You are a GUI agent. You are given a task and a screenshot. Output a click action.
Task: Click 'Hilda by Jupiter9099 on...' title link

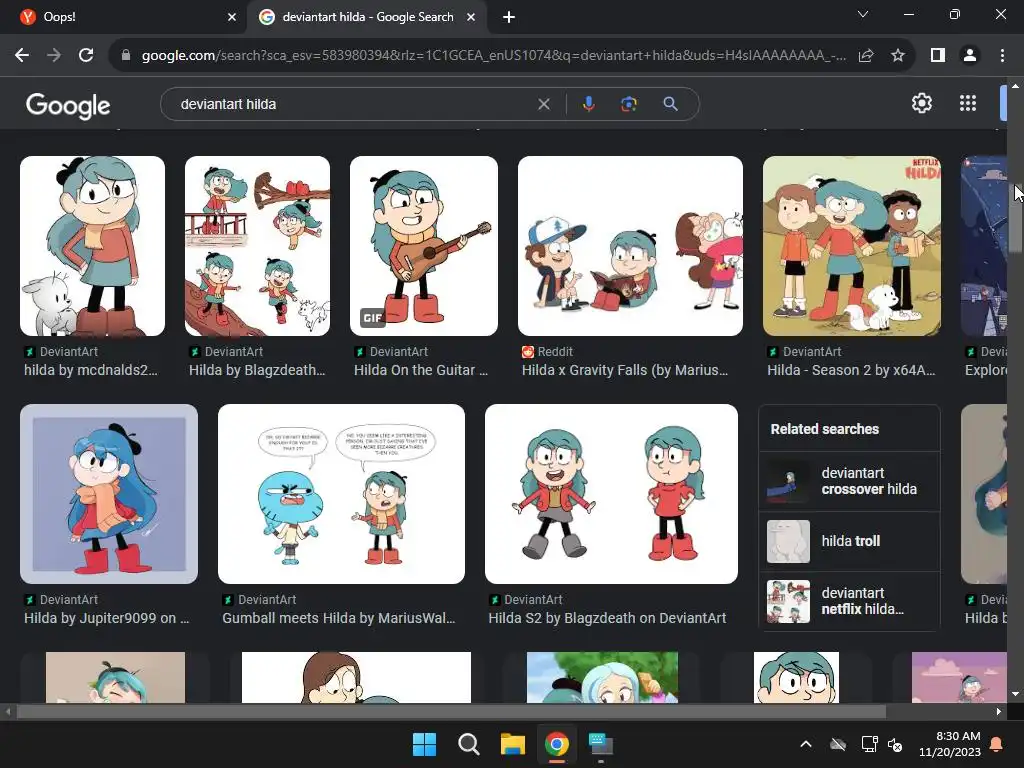coord(106,618)
